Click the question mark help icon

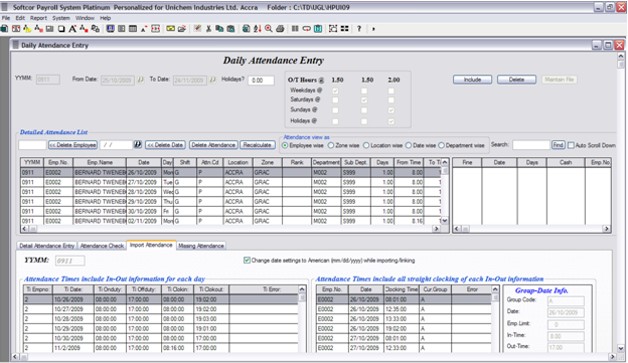click(x=359, y=28)
